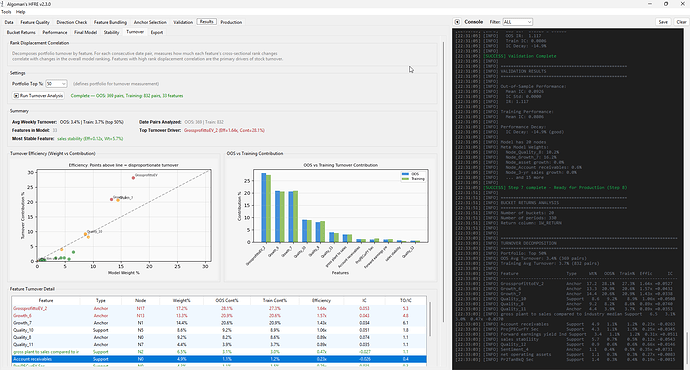
Task: Select the Turnover sub-tab
Action: pos(135,32)
